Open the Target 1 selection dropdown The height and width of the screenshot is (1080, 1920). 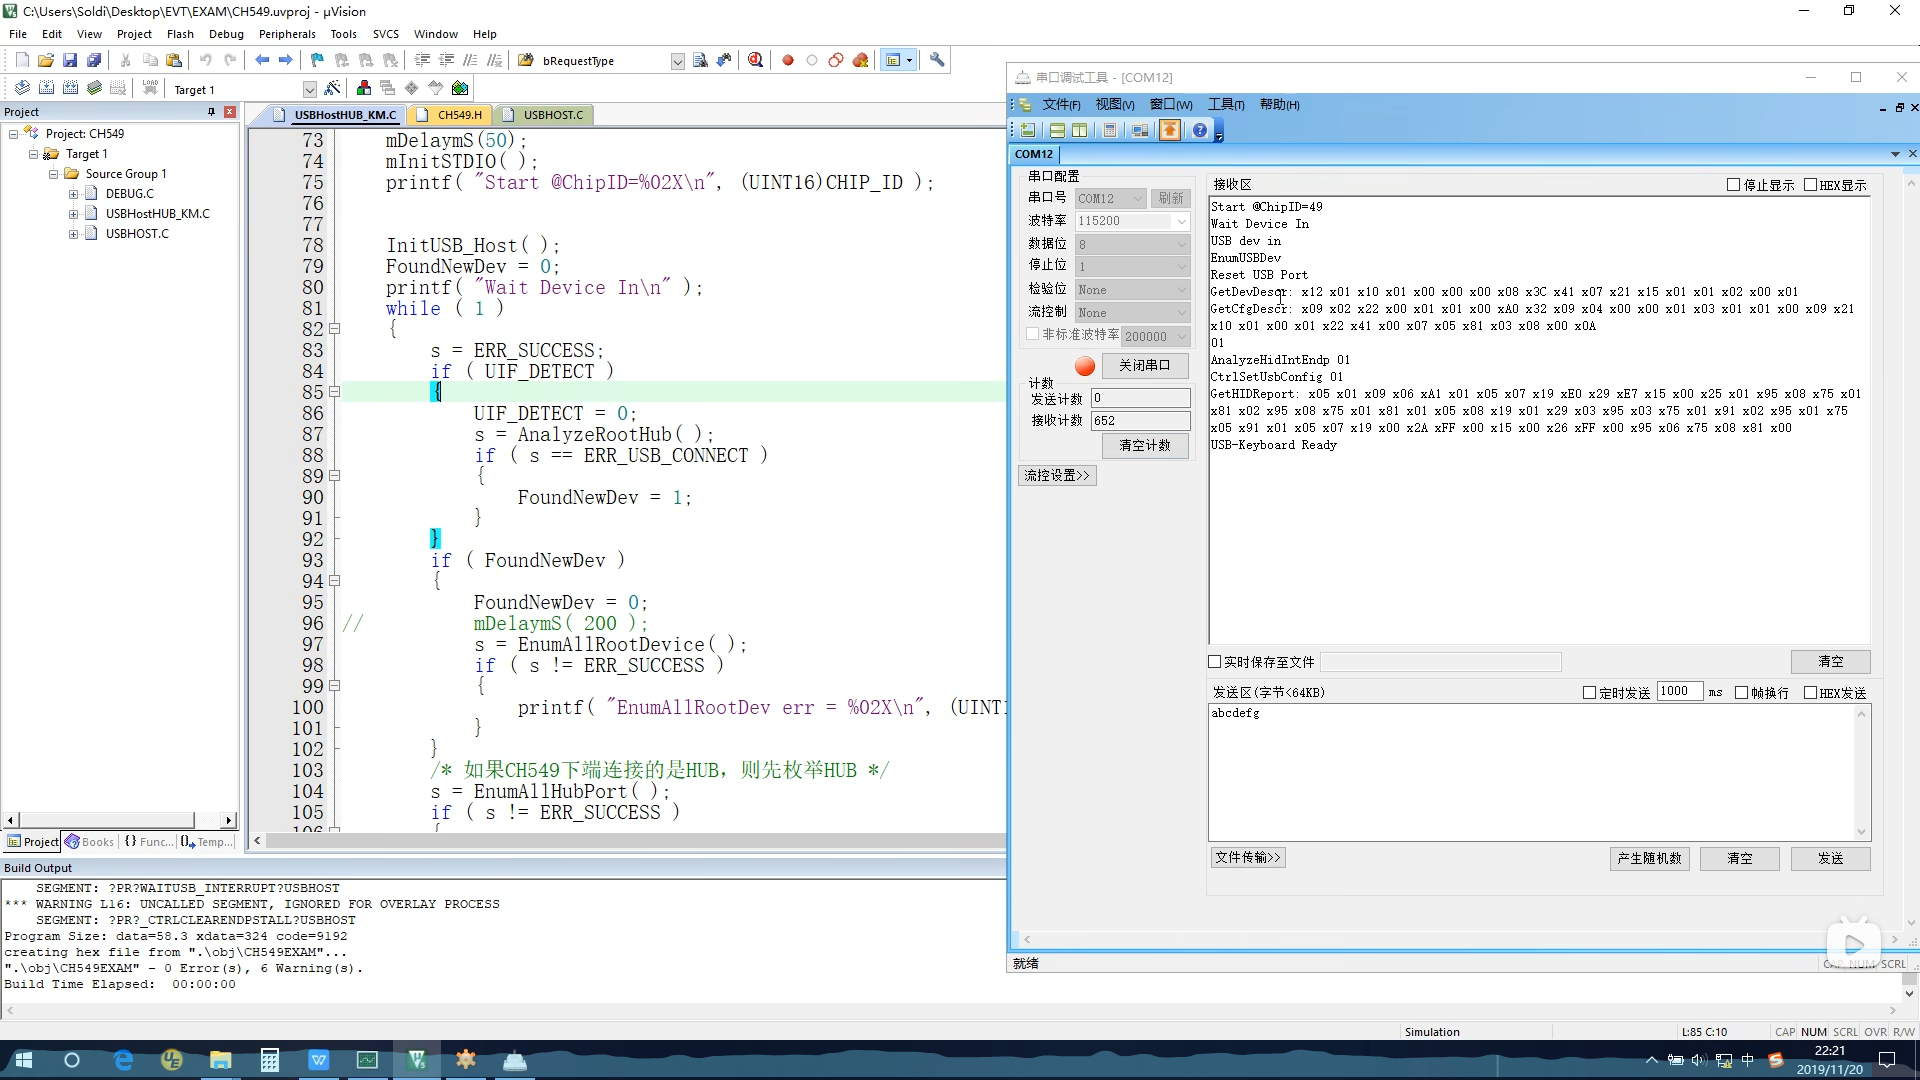pyautogui.click(x=309, y=90)
